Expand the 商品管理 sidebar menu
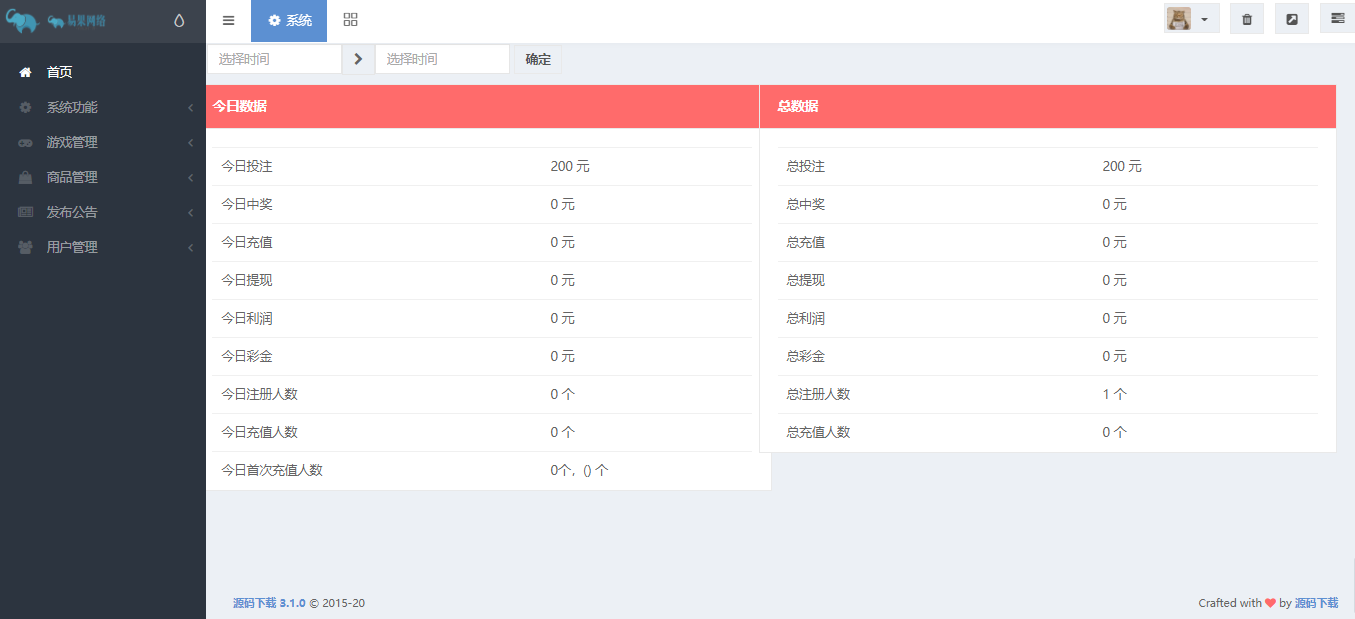1355x619 pixels. click(72, 177)
